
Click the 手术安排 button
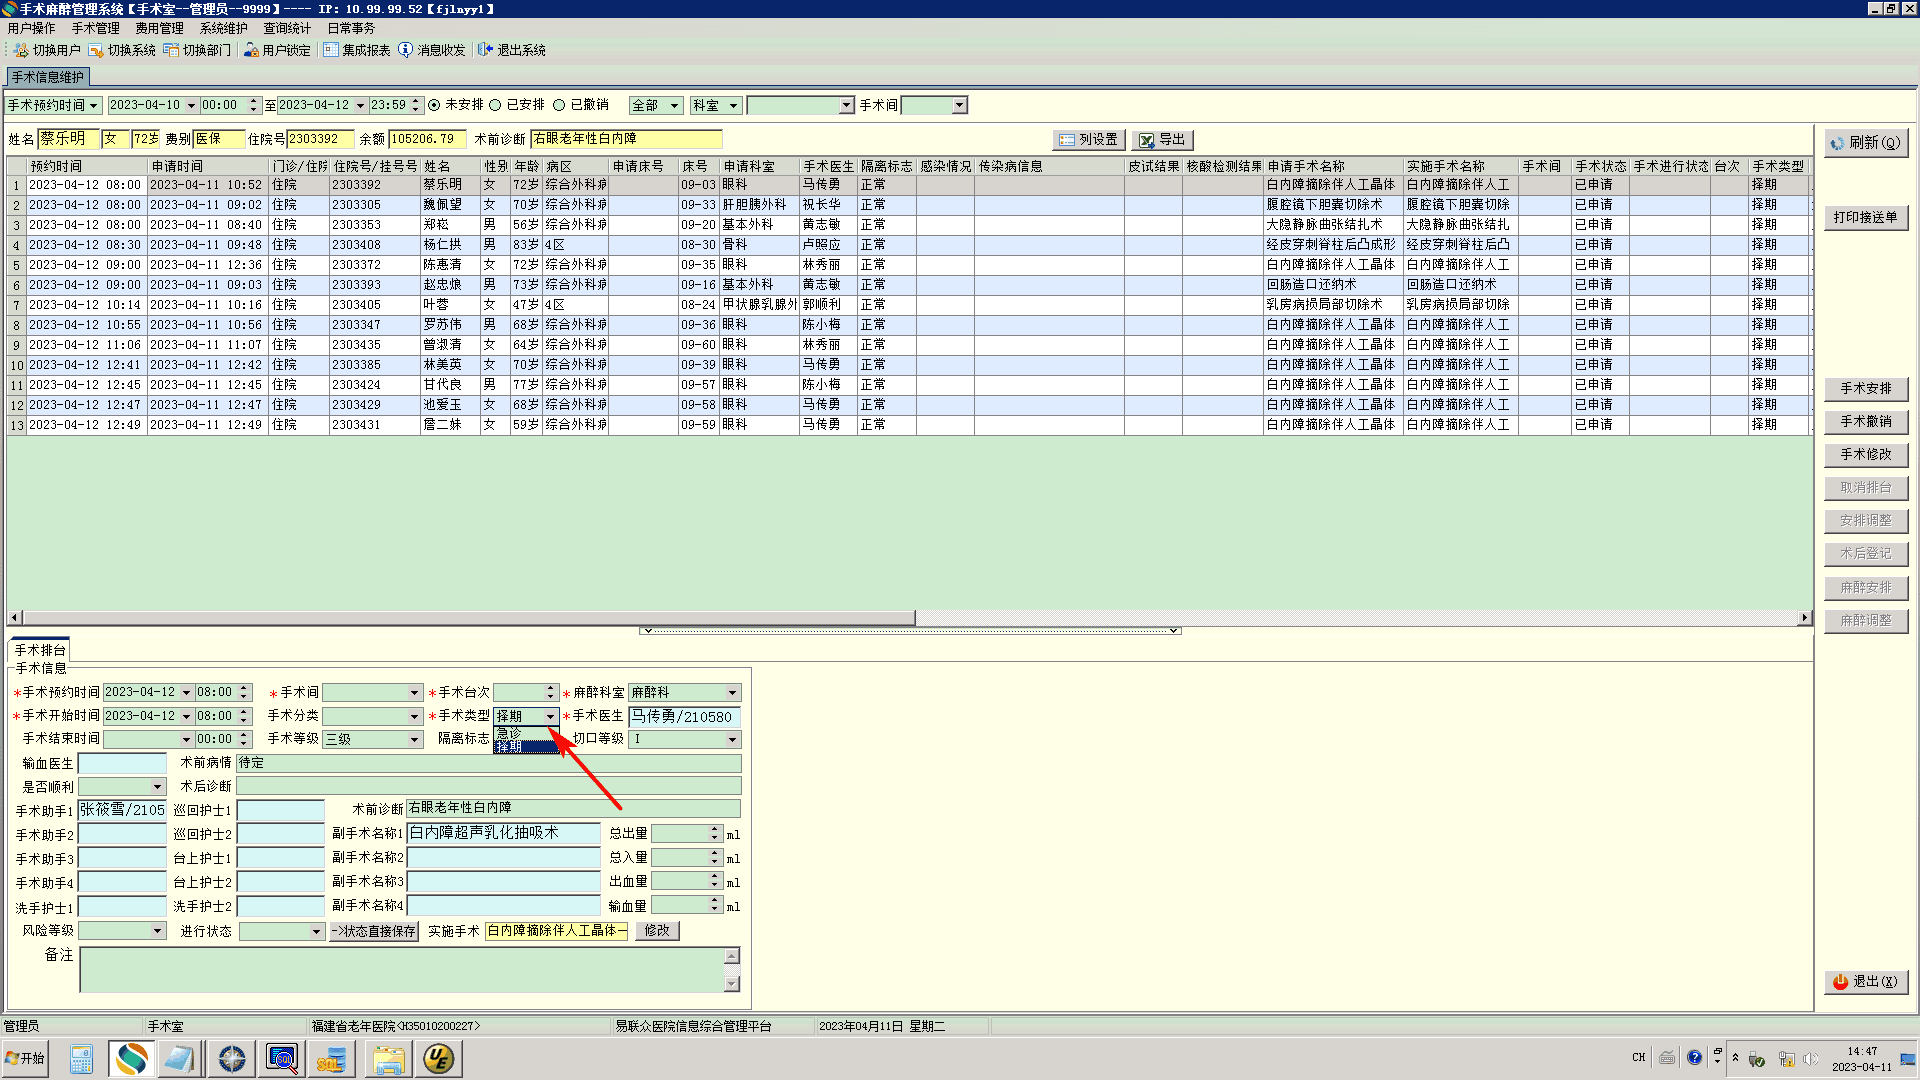(x=1865, y=389)
